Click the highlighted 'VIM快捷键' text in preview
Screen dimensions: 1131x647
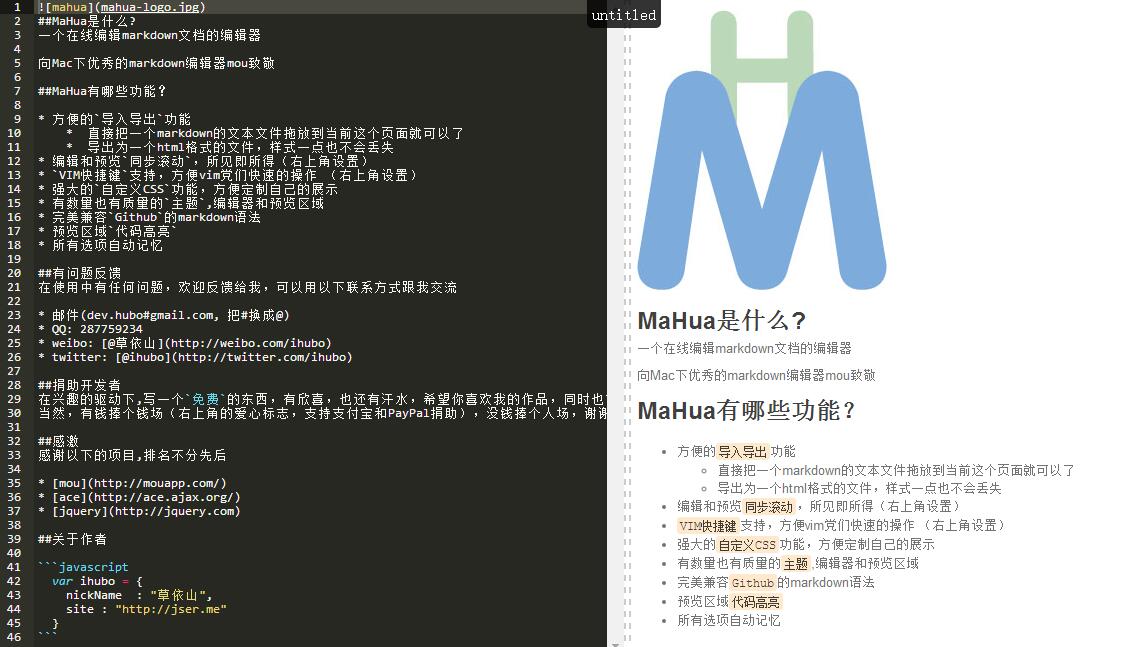[x=707, y=526]
